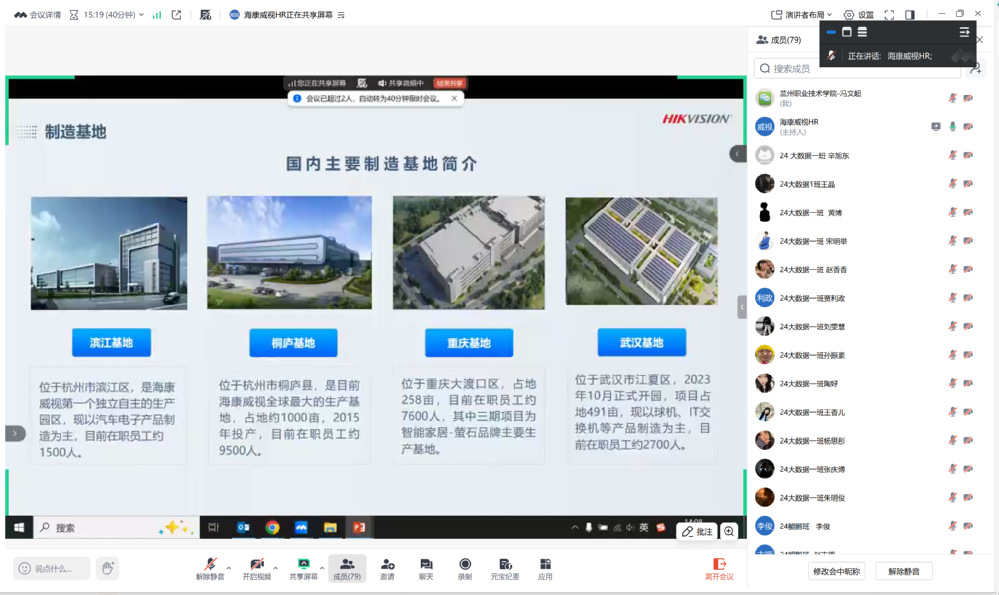Collapse the members panel using the side arrow
Image resolution: width=999 pixels, height=595 pixels.
pos(742,307)
